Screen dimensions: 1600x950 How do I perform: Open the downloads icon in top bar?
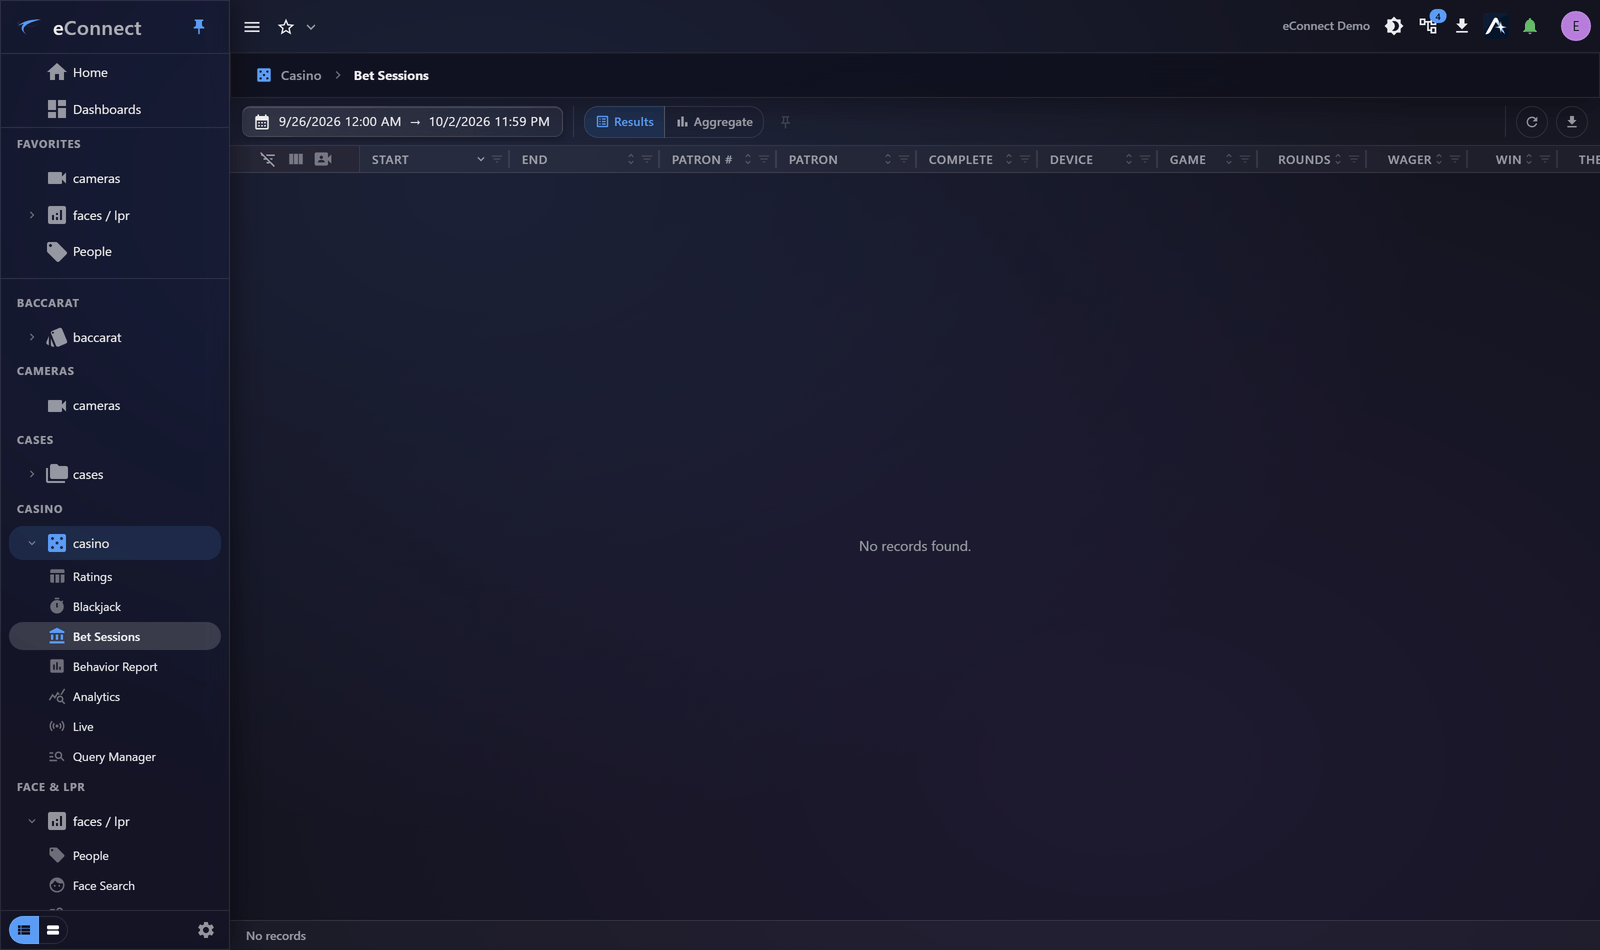1462,26
